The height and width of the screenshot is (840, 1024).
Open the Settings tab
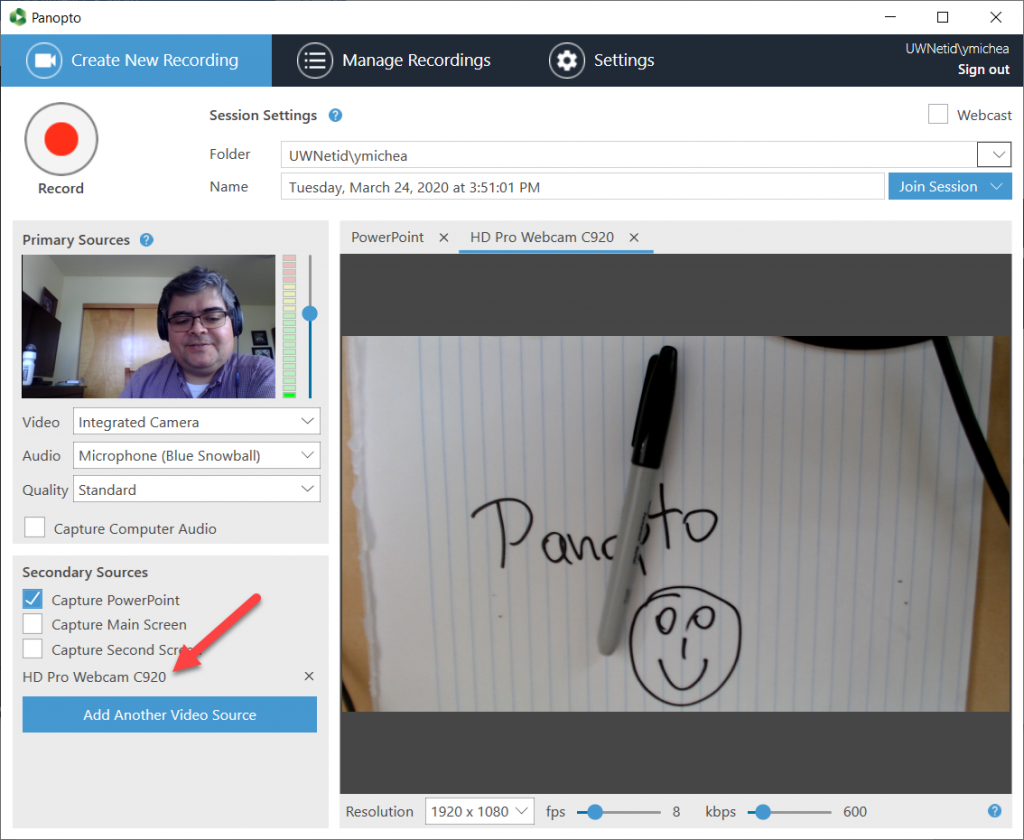(x=601, y=61)
